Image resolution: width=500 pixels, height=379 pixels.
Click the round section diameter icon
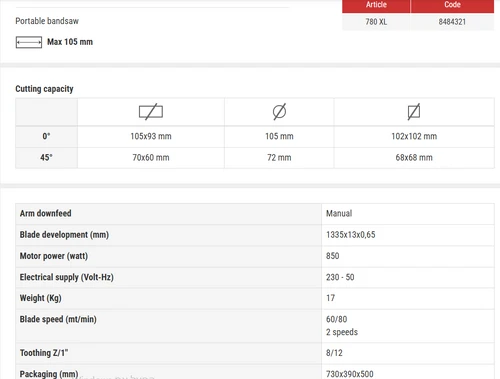[x=279, y=111]
